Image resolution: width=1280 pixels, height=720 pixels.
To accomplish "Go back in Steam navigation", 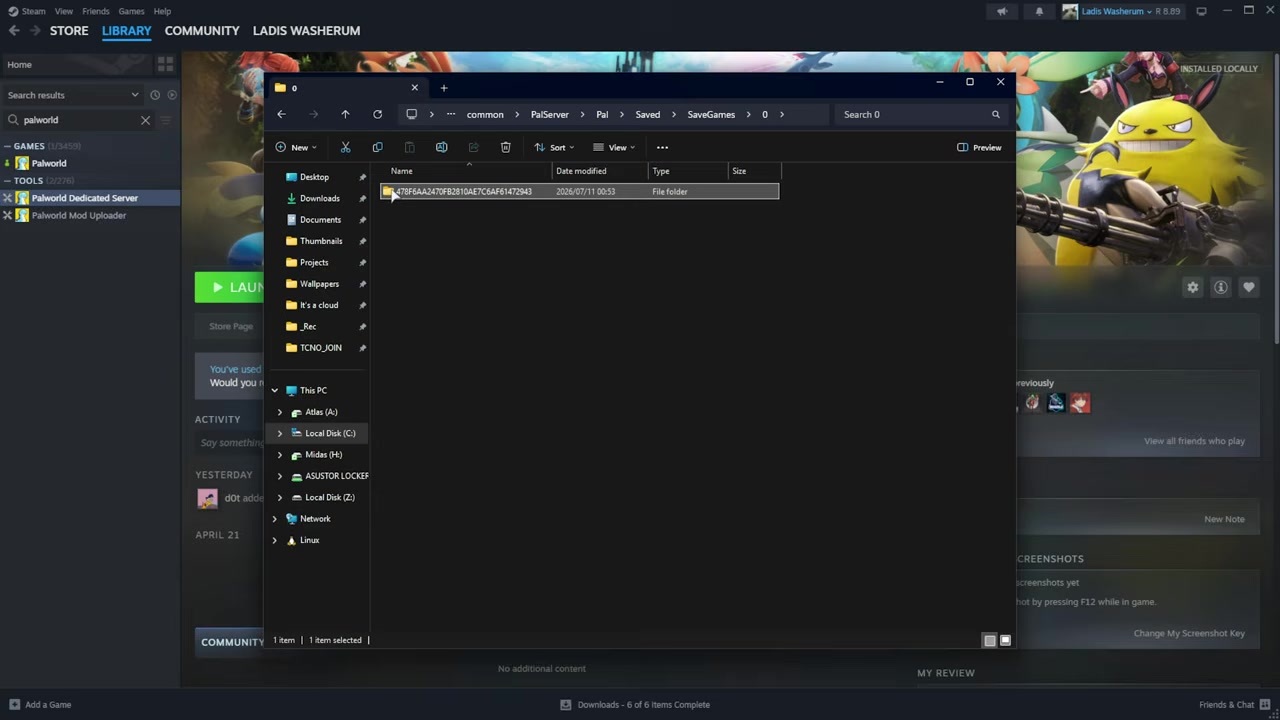I will pos(14,31).
